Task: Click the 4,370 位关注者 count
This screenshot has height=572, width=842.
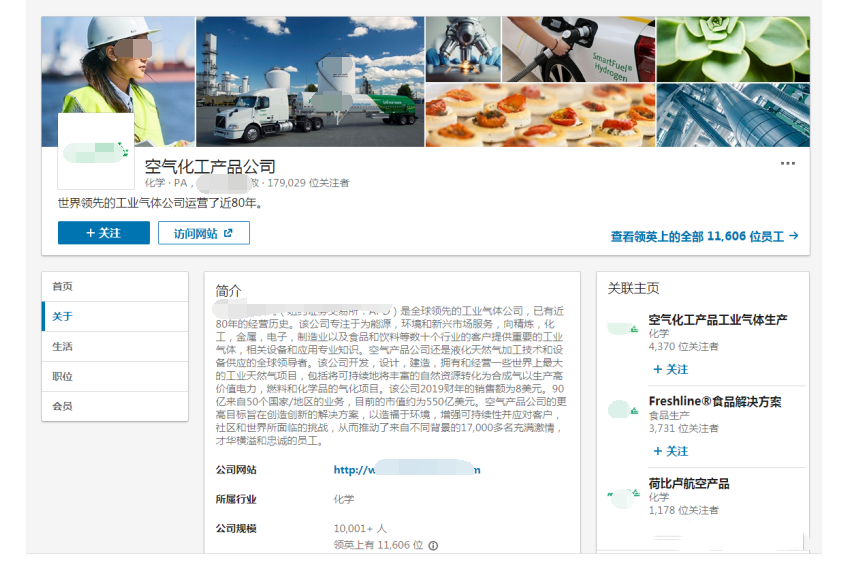Action: [683, 346]
